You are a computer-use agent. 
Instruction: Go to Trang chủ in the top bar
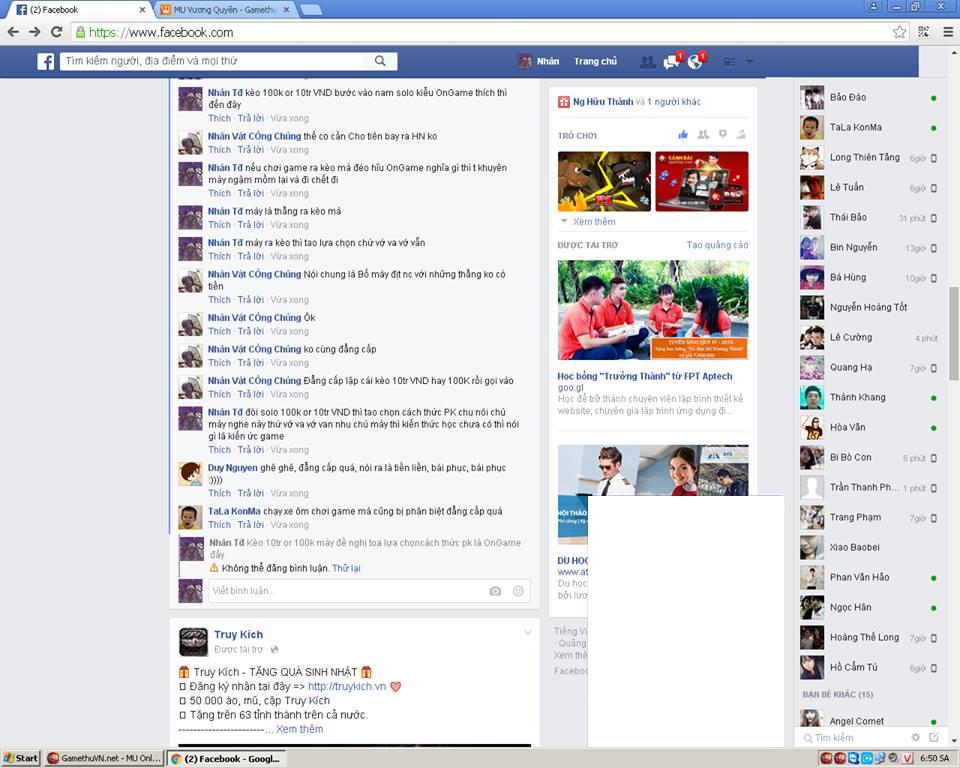[x=595, y=62]
